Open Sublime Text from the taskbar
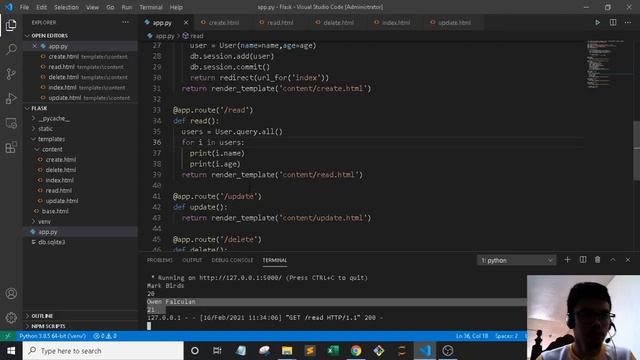Viewport: 640px width, 360px height. (x=310, y=351)
